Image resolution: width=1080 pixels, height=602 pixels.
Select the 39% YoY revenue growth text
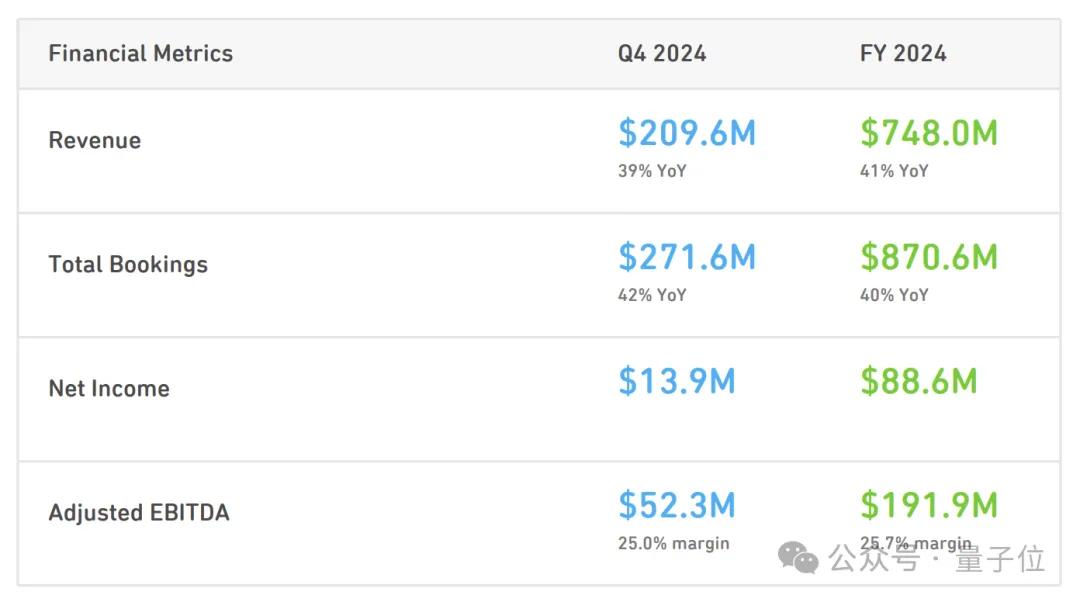tap(652, 171)
